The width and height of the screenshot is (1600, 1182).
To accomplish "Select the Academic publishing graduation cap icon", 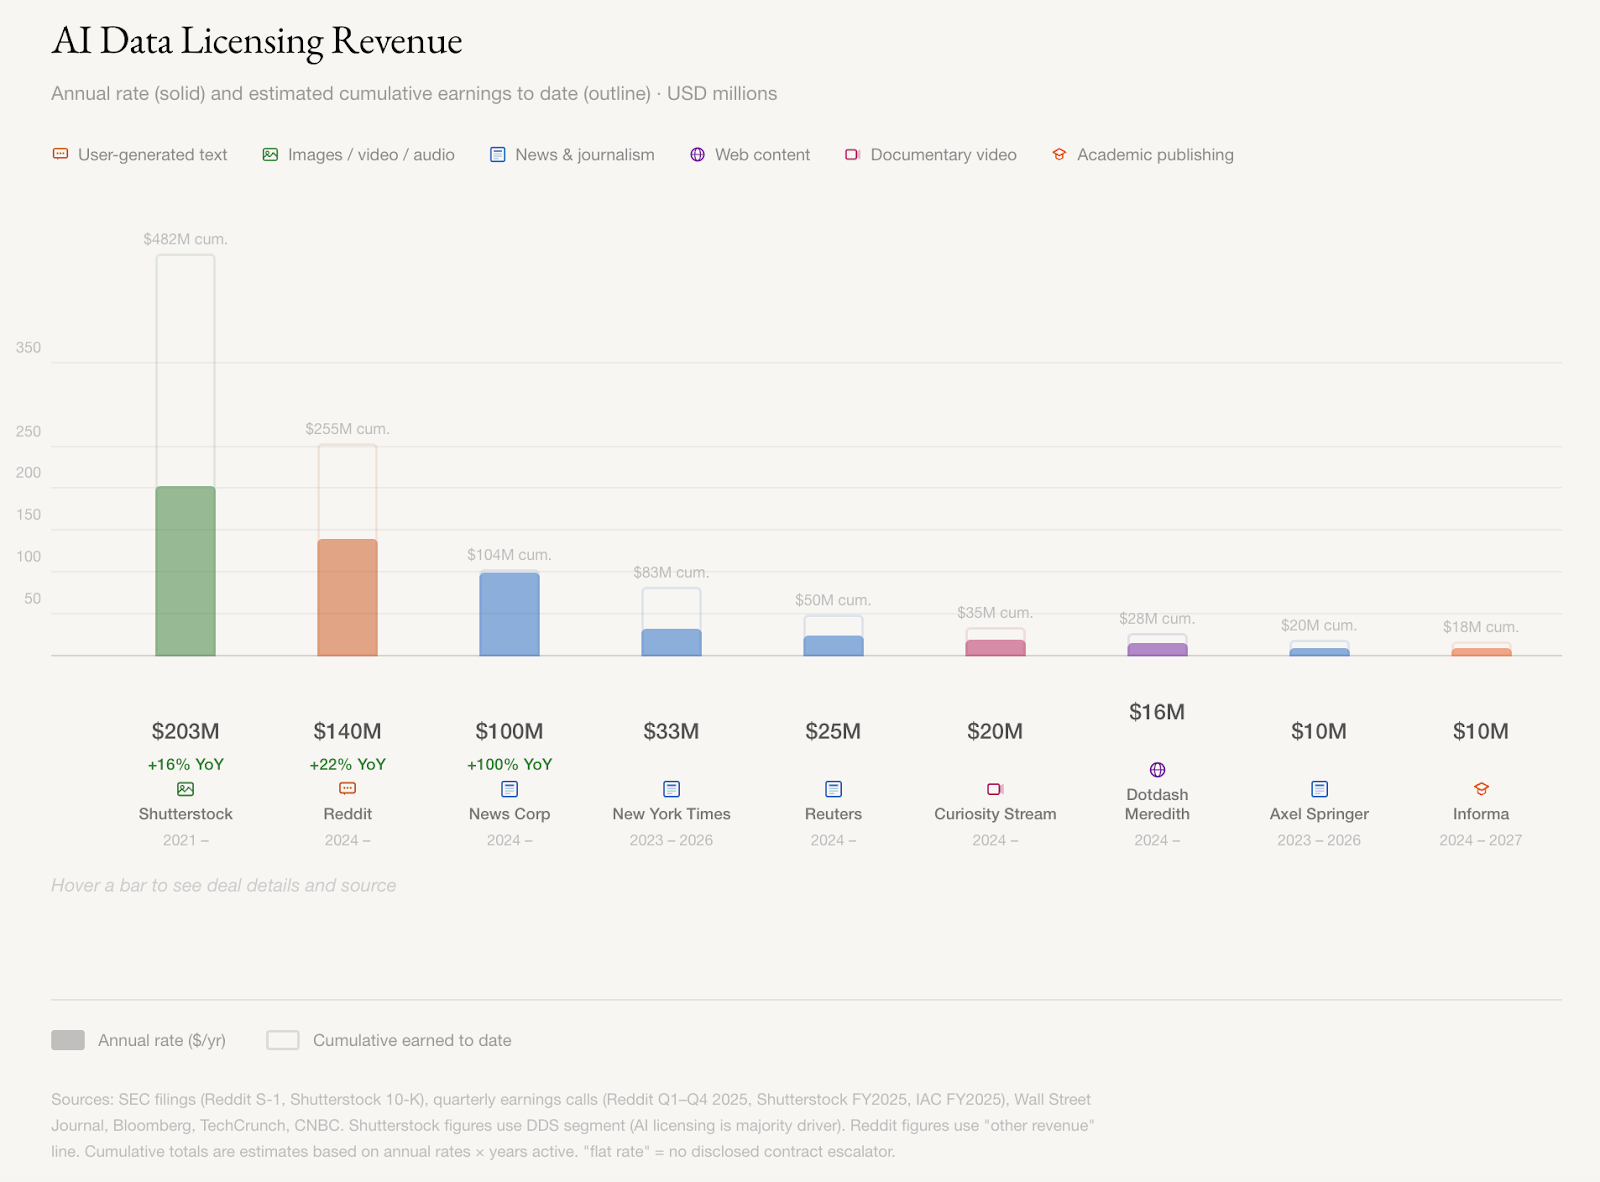I will click(1058, 154).
